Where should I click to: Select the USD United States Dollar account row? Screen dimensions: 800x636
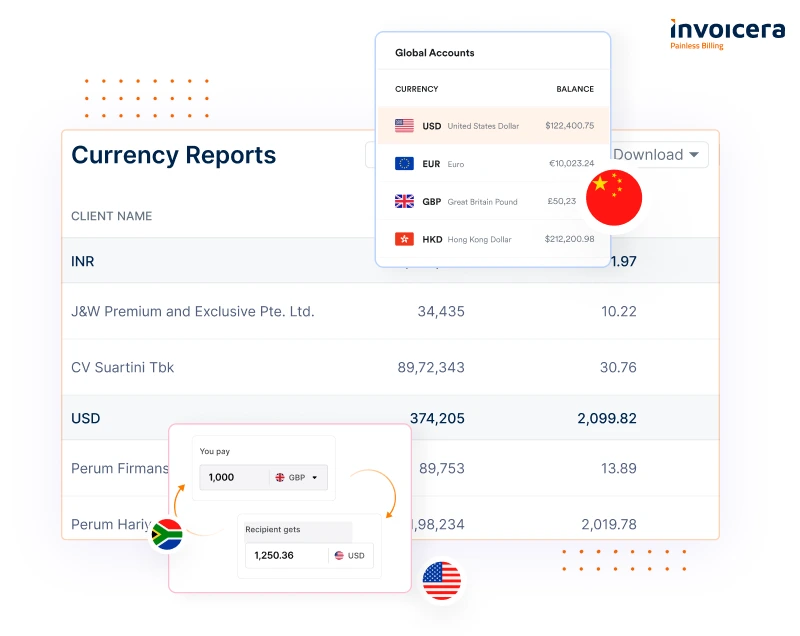493,125
